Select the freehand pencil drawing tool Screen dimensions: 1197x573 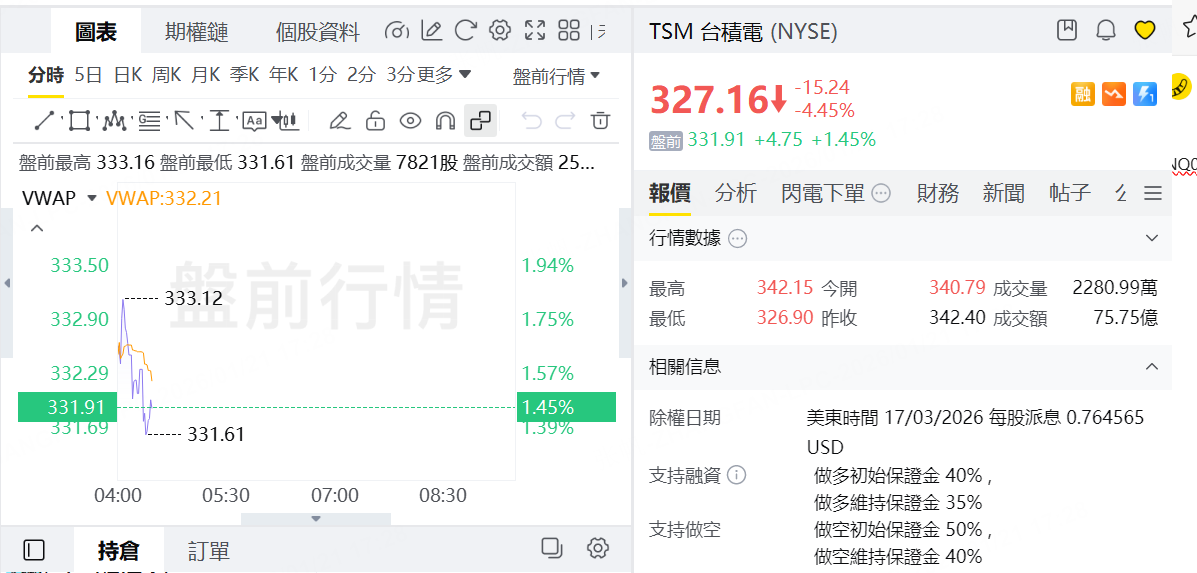(x=339, y=121)
